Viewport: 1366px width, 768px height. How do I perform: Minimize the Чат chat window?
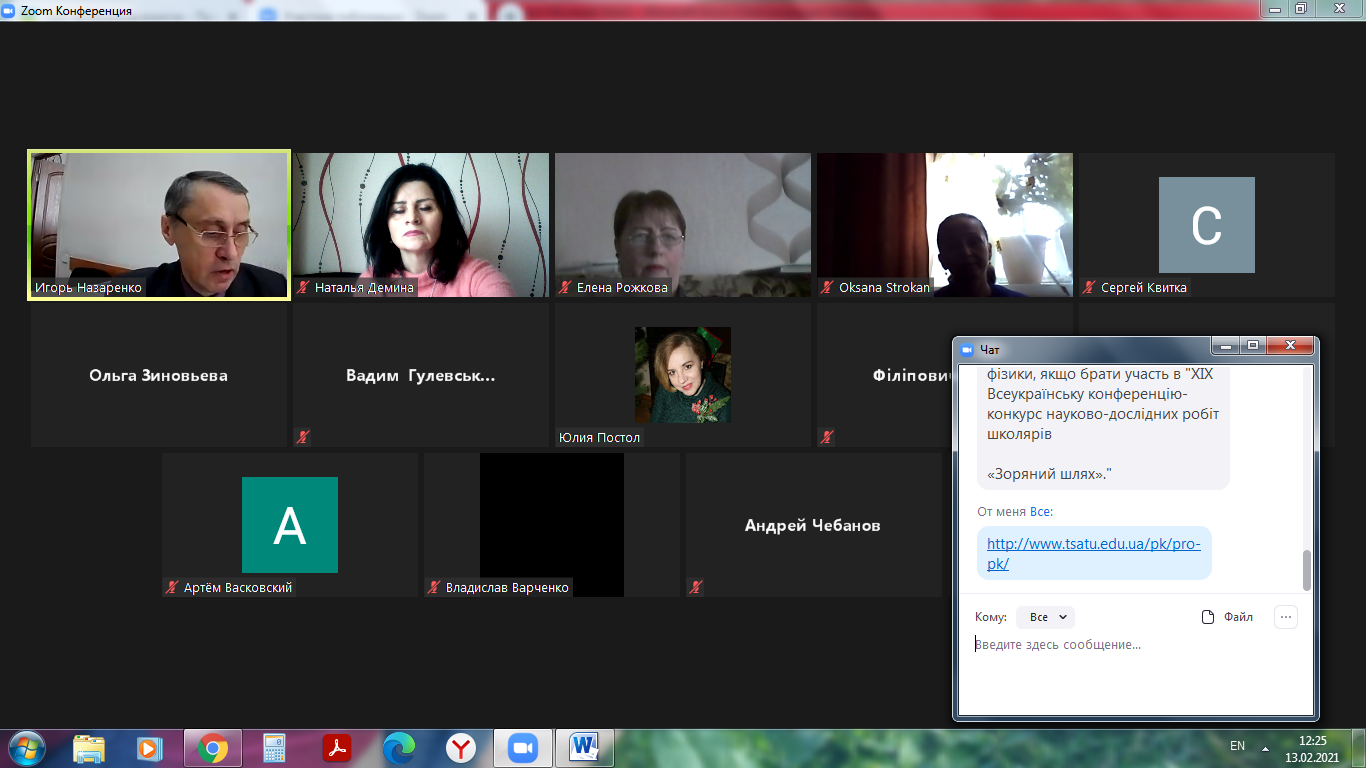(1226, 346)
